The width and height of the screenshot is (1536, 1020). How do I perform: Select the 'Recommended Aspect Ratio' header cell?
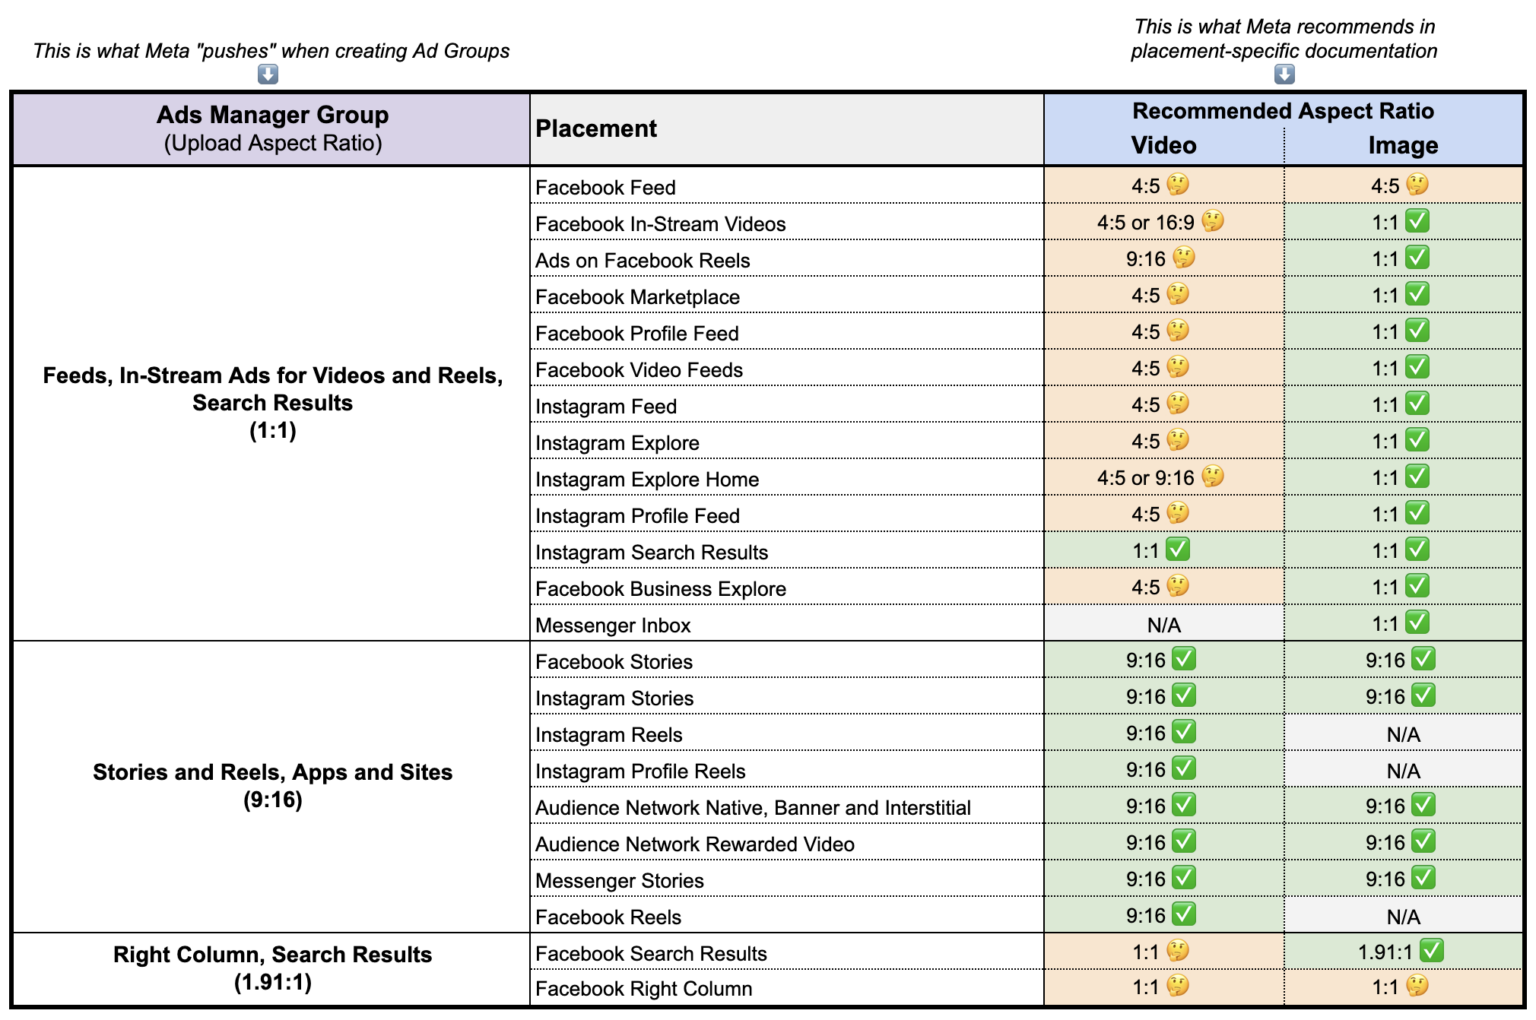coord(1283,110)
